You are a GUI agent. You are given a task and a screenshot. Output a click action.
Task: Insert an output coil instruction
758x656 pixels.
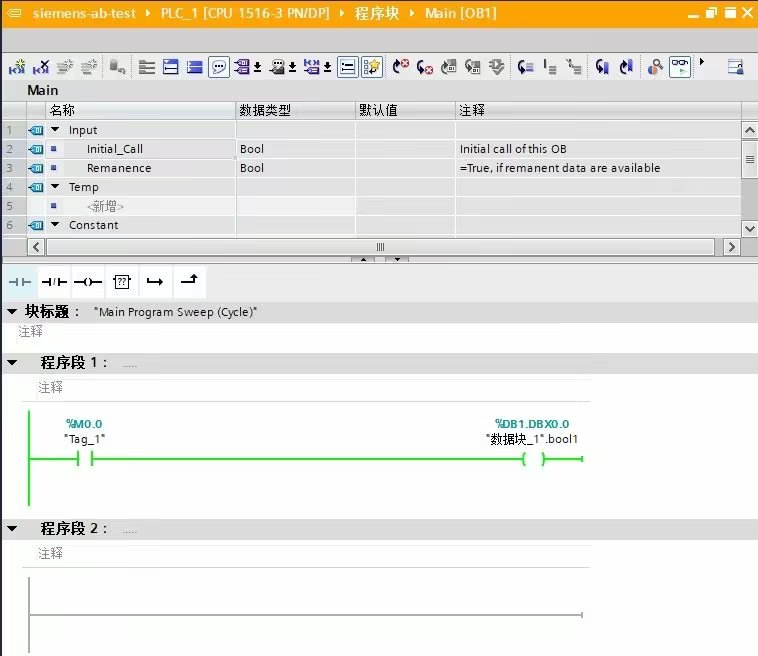(x=88, y=283)
